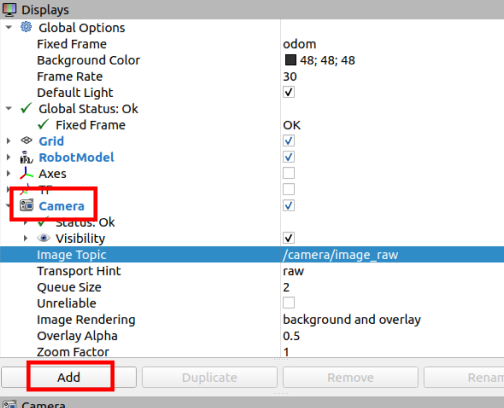Viewport: 504px width, 408px height.
Task: Edit Image Topic /camera/image_raw value
Action: 340,255
